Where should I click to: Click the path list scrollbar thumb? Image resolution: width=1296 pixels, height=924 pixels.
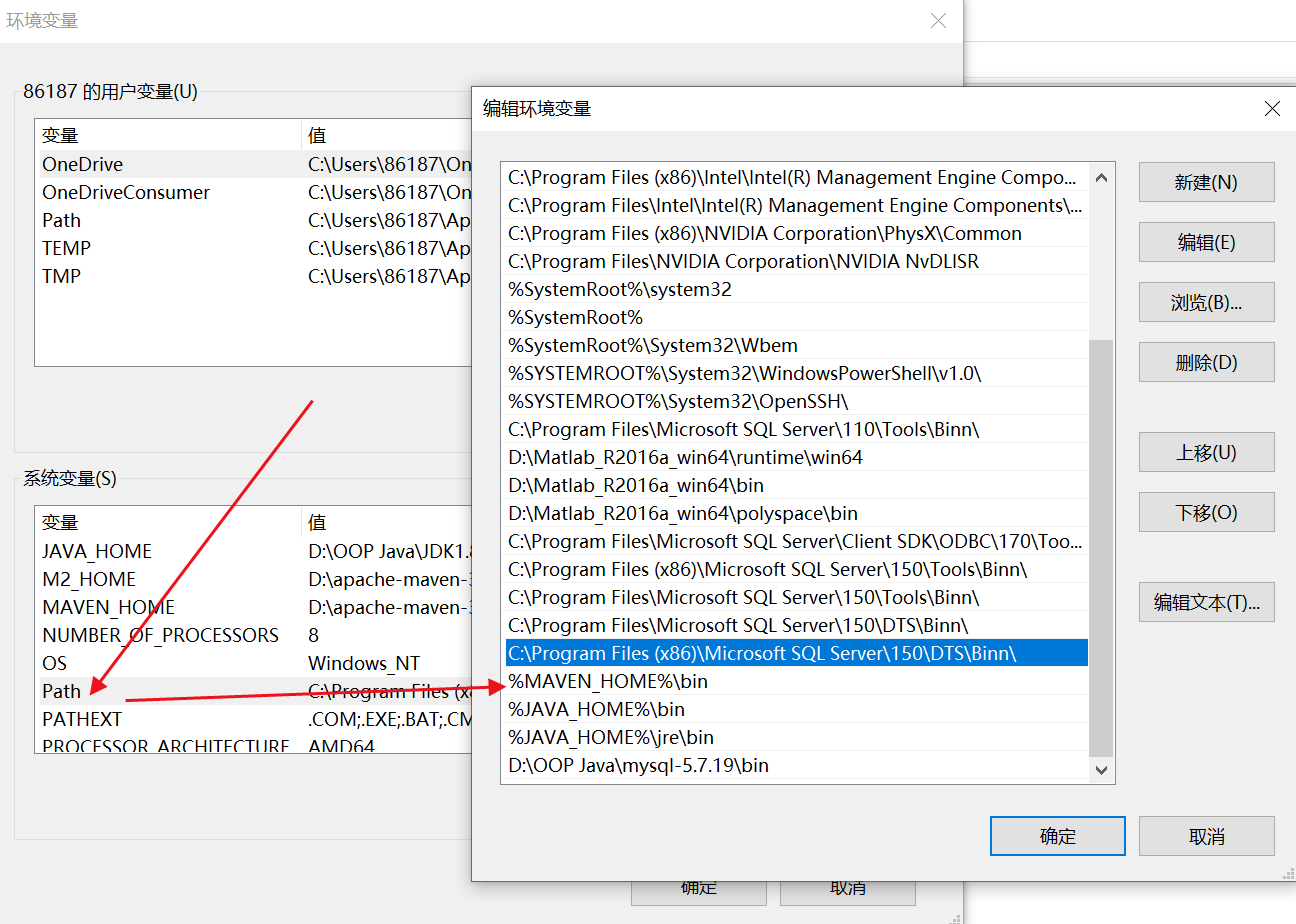pos(1101,547)
